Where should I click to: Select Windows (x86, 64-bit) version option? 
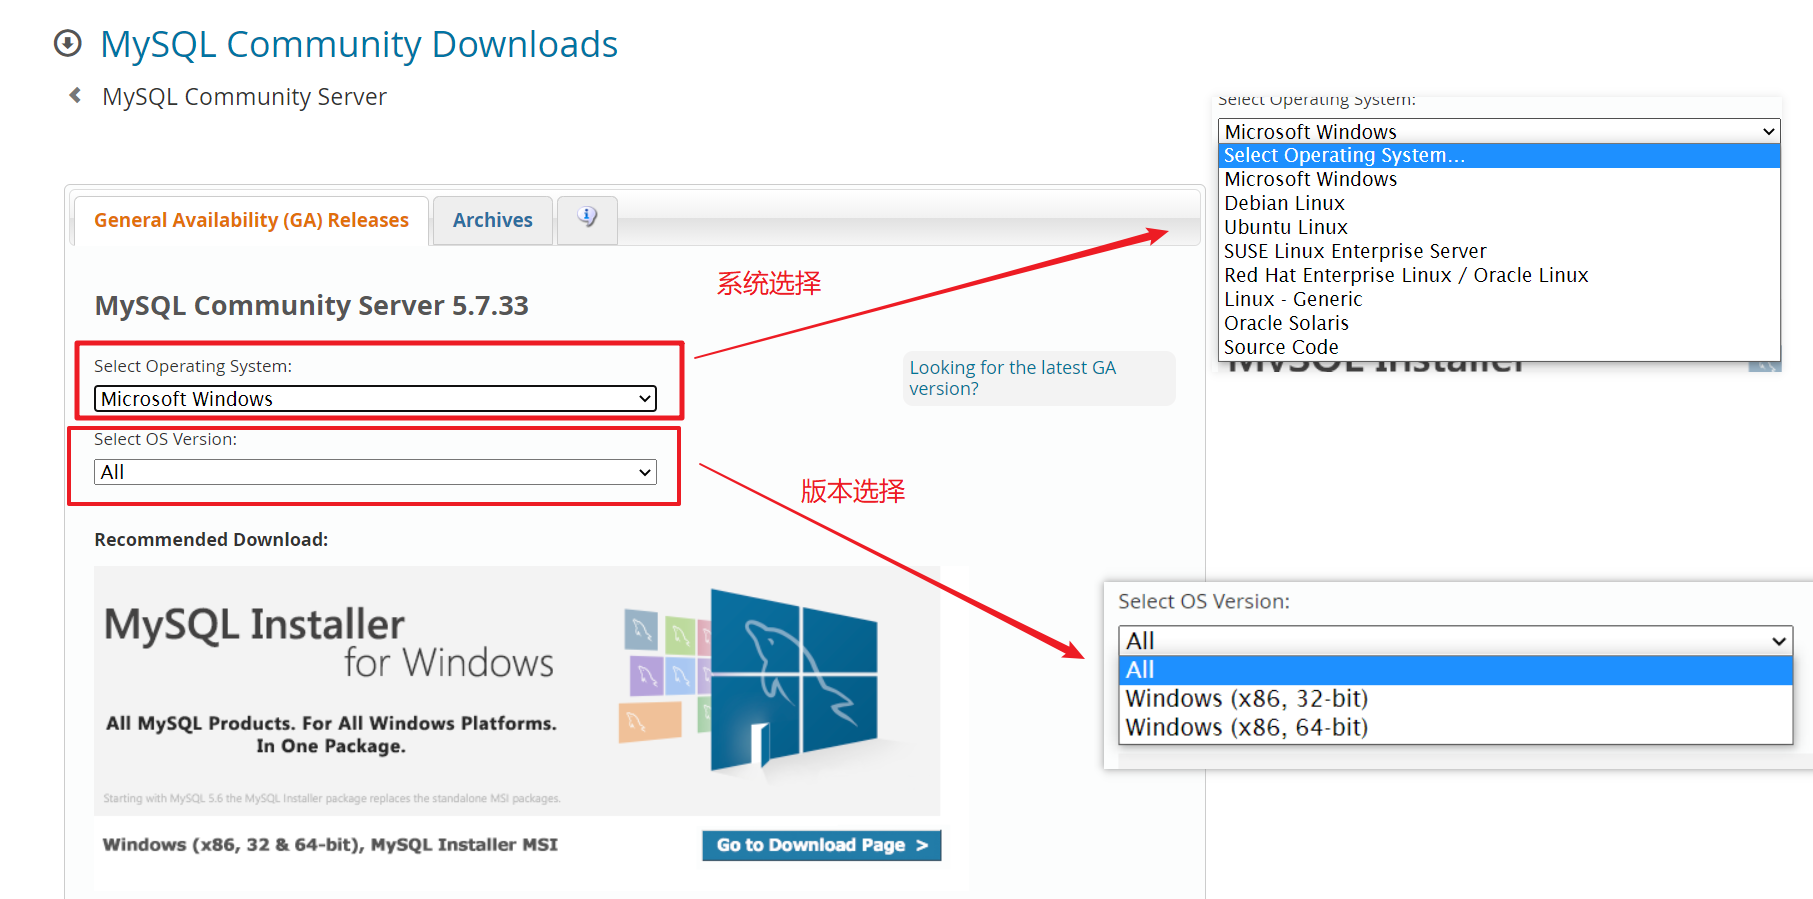tap(1455, 727)
